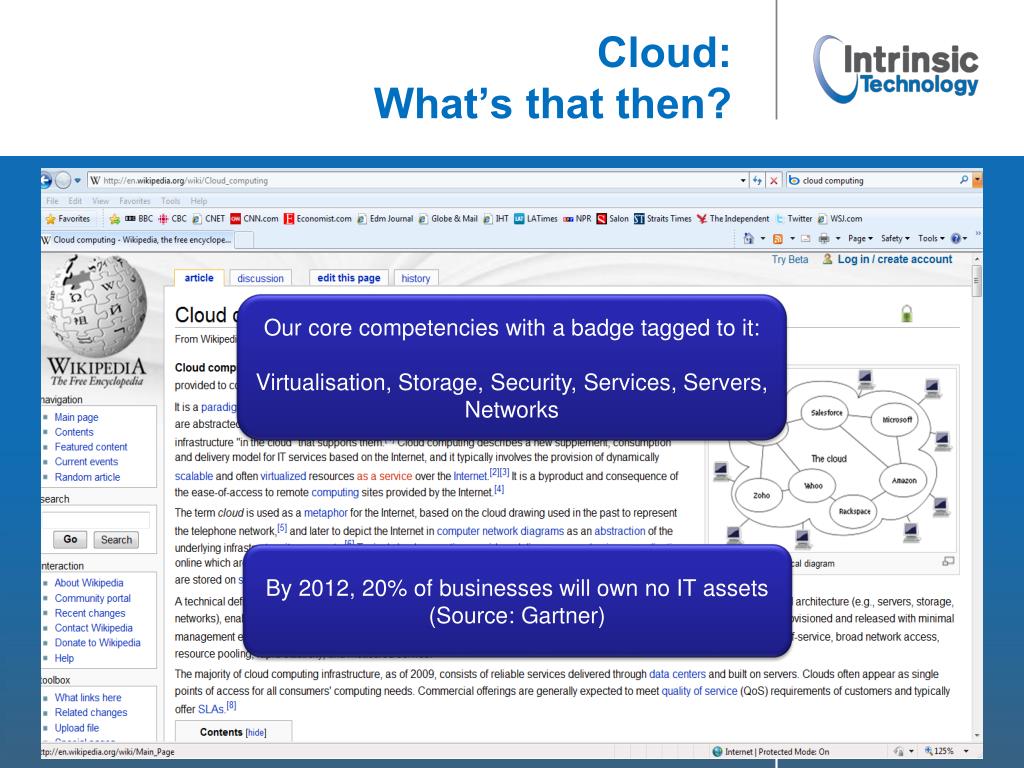The width and height of the screenshot is (1024, 768).
Task: Expand the Home button dropdown arrow
Action: 762,239
